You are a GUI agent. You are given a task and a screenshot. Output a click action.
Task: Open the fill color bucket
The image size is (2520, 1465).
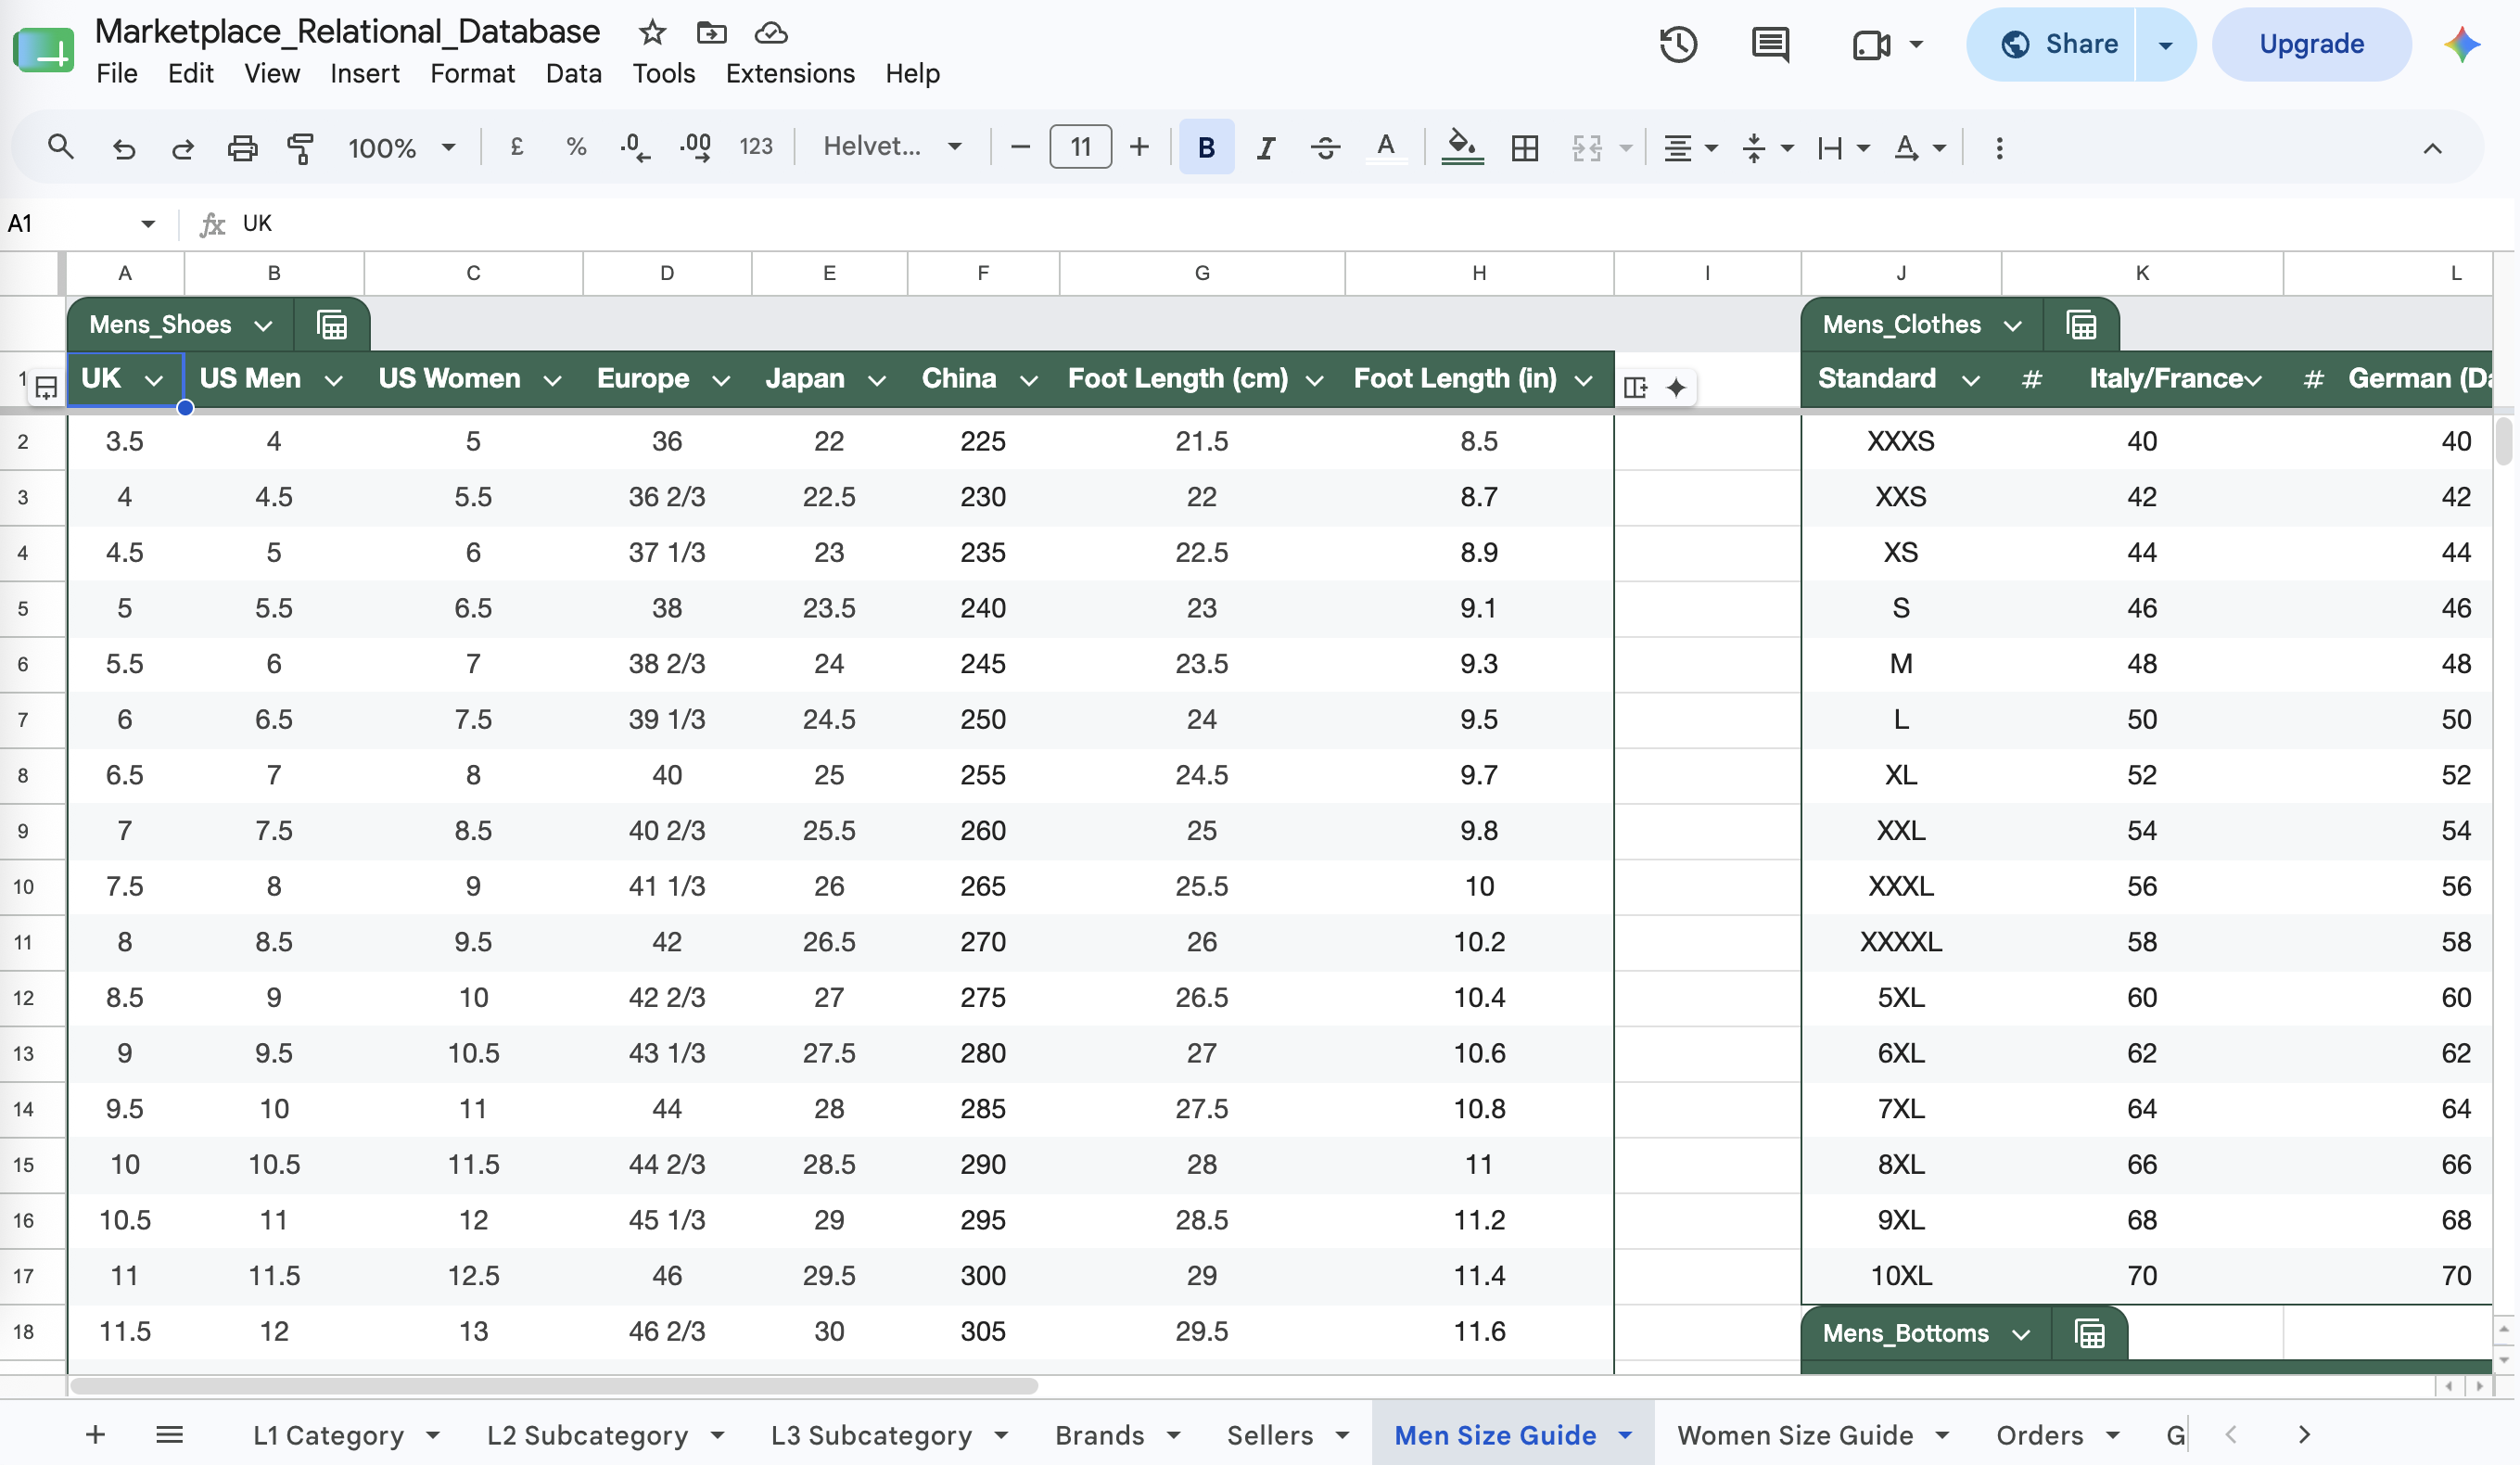pyautogui.click(x=1462, y=148)
